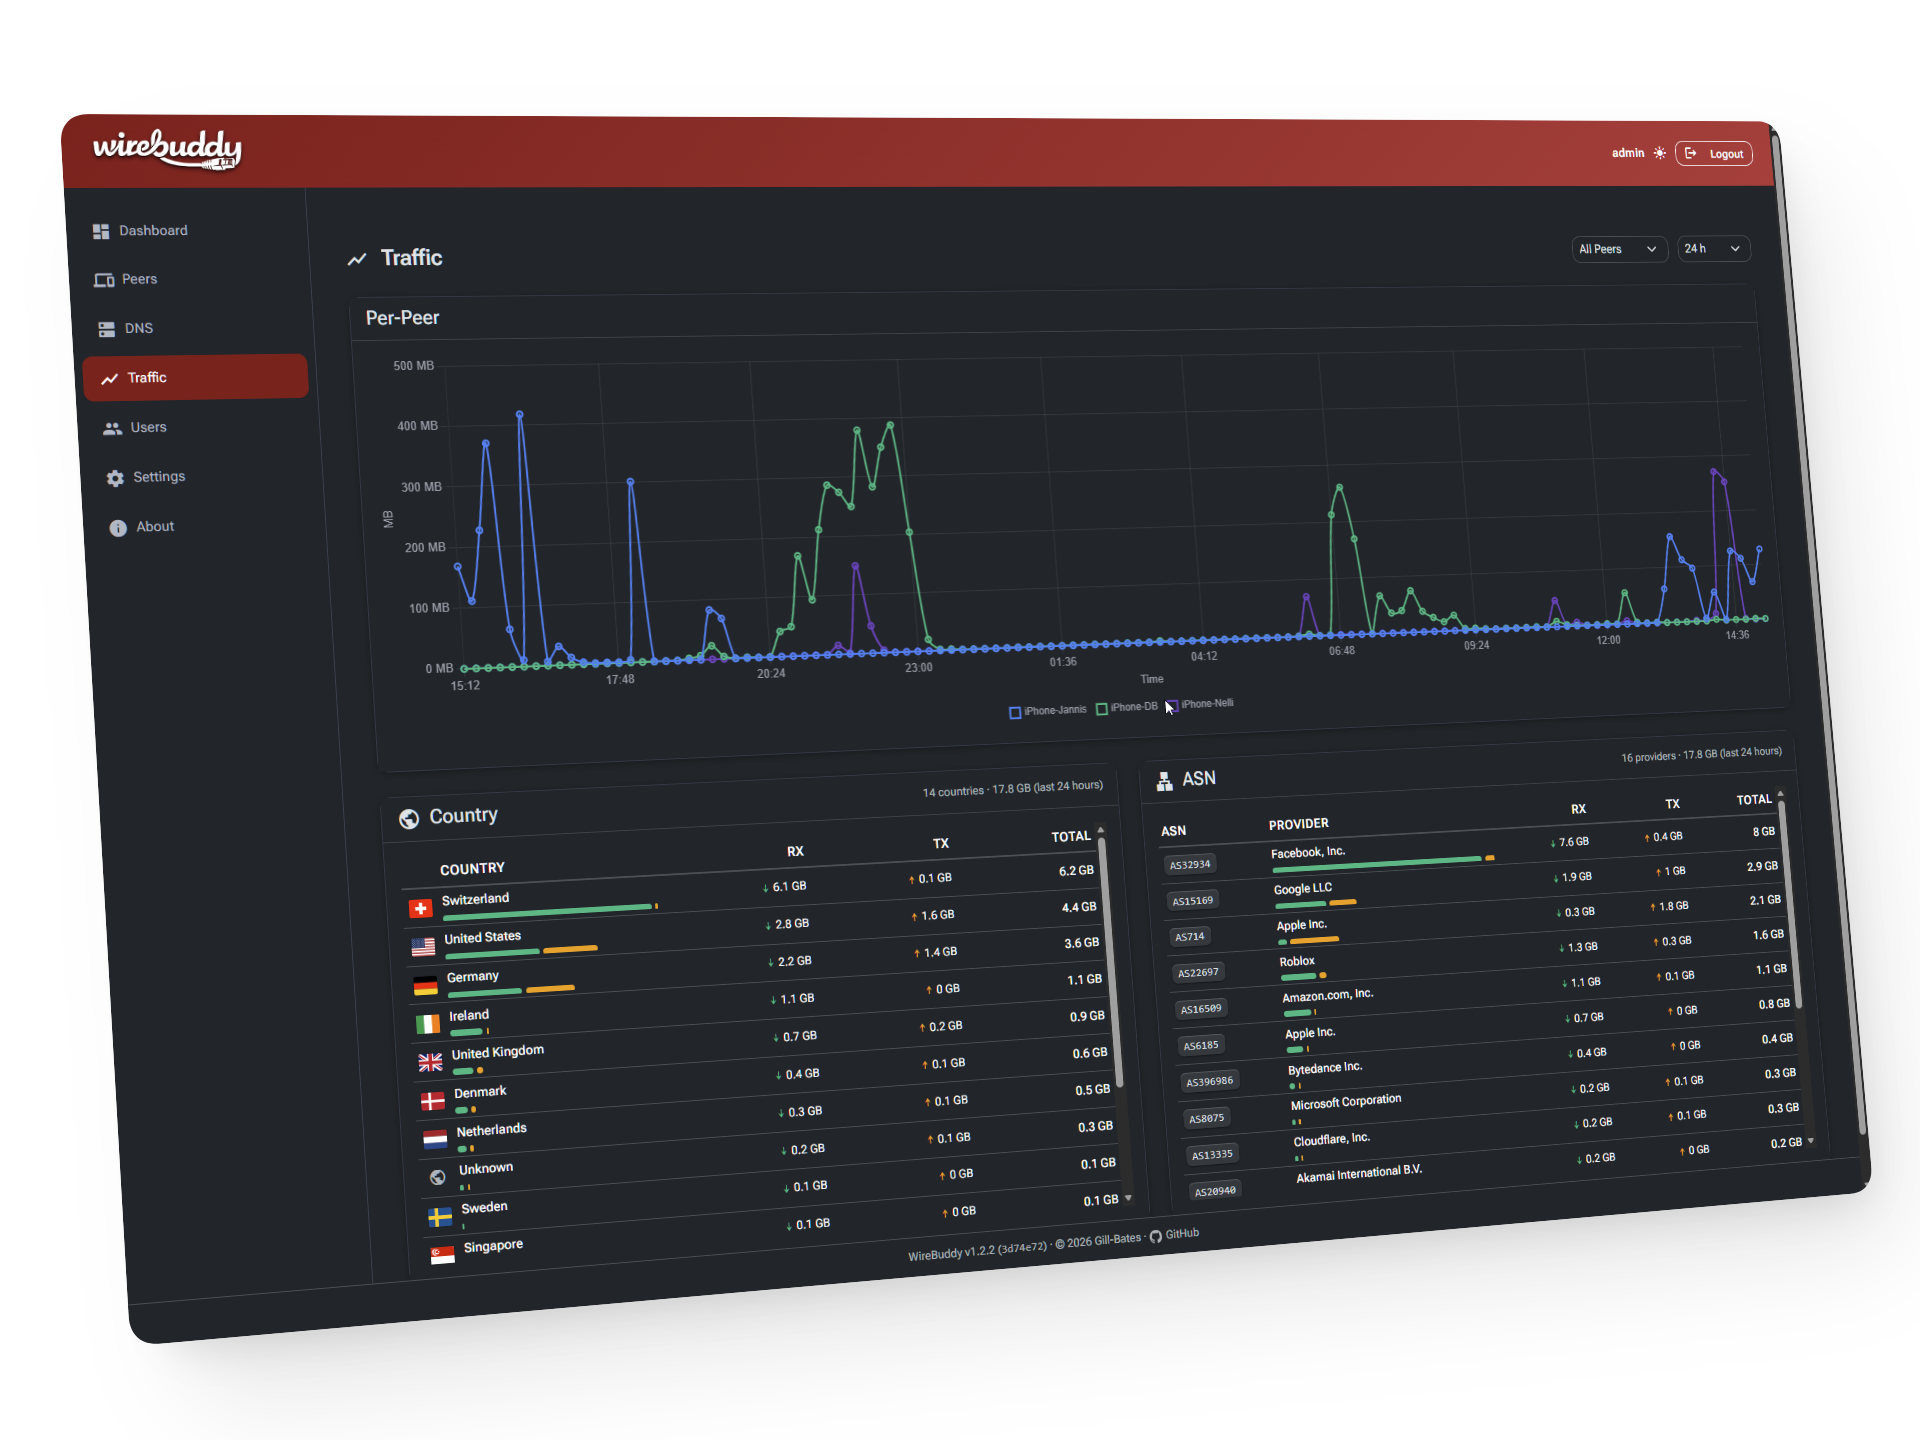Image resolution: width=1920 pixels, height=1440 pixels.
Task: Click the Logout button
Action: pyautogui.click(x=1714, y=153)
